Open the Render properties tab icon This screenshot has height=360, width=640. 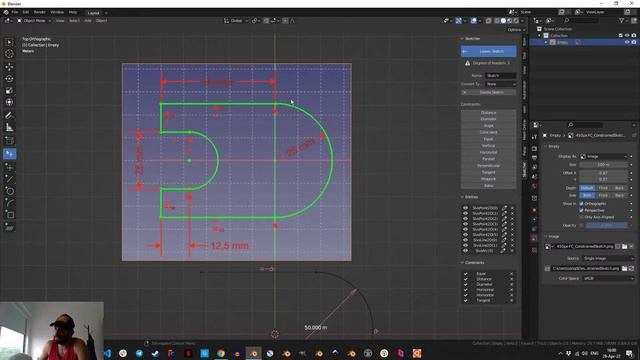[534, 148]
